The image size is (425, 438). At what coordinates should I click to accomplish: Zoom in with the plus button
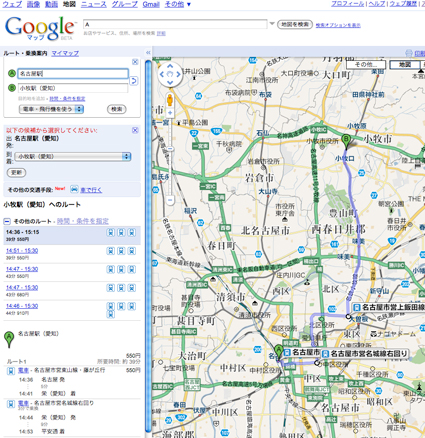(170, 113)
